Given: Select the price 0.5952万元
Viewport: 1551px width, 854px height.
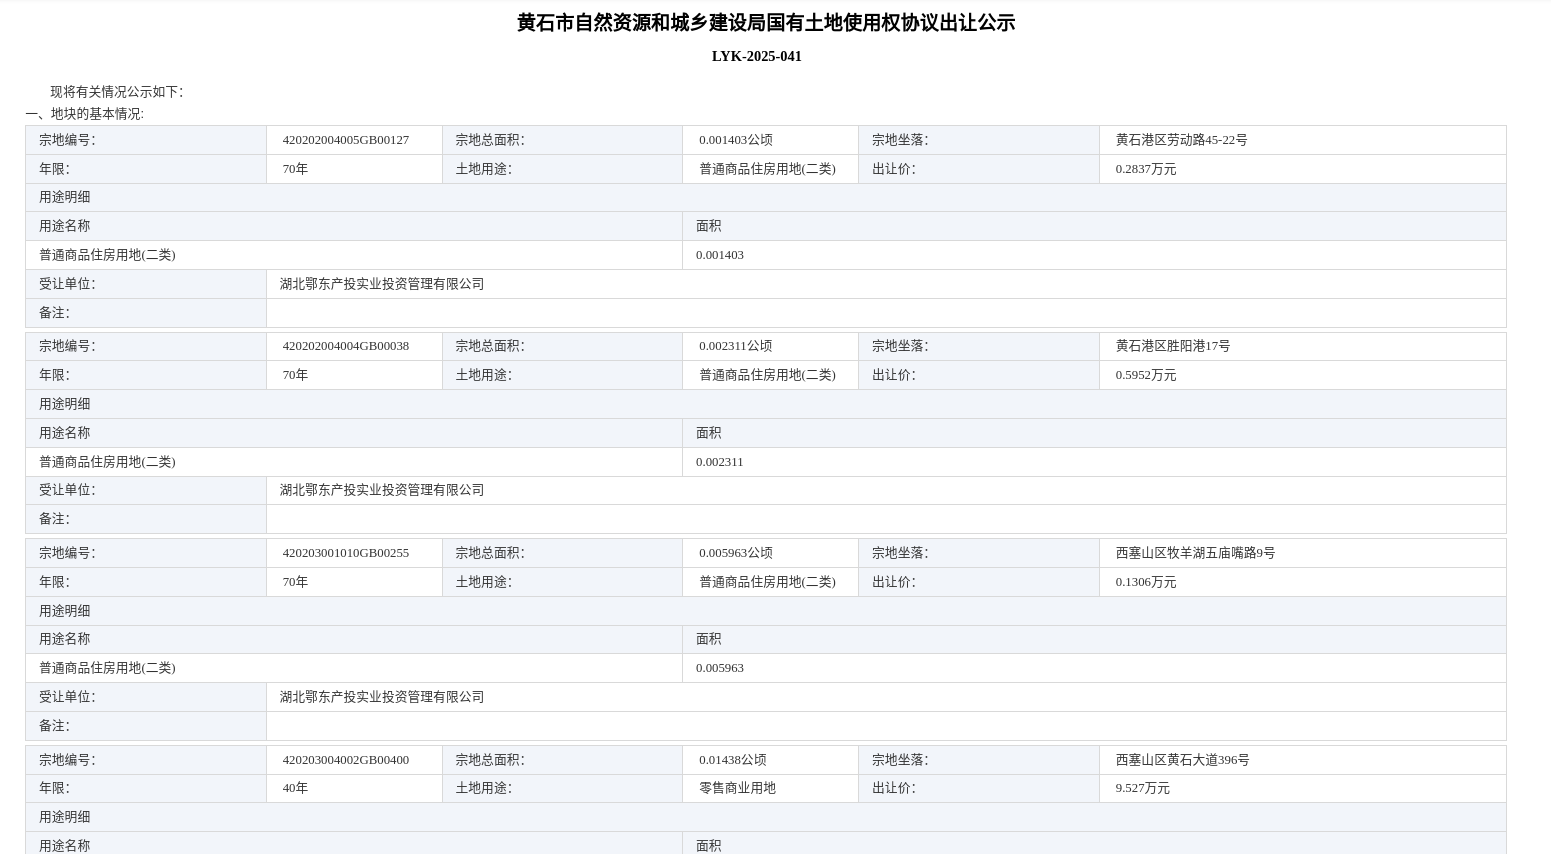Looking at the screenshot, I should pyautogui.click(x=1145, y=375).
